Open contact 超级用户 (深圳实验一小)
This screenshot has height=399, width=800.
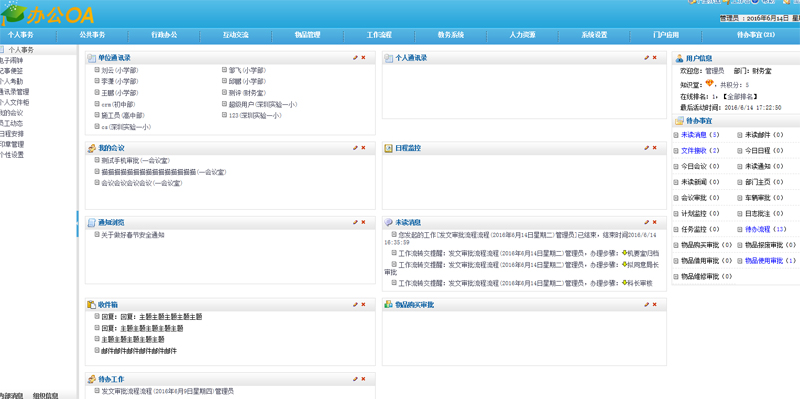coord(263,104)
